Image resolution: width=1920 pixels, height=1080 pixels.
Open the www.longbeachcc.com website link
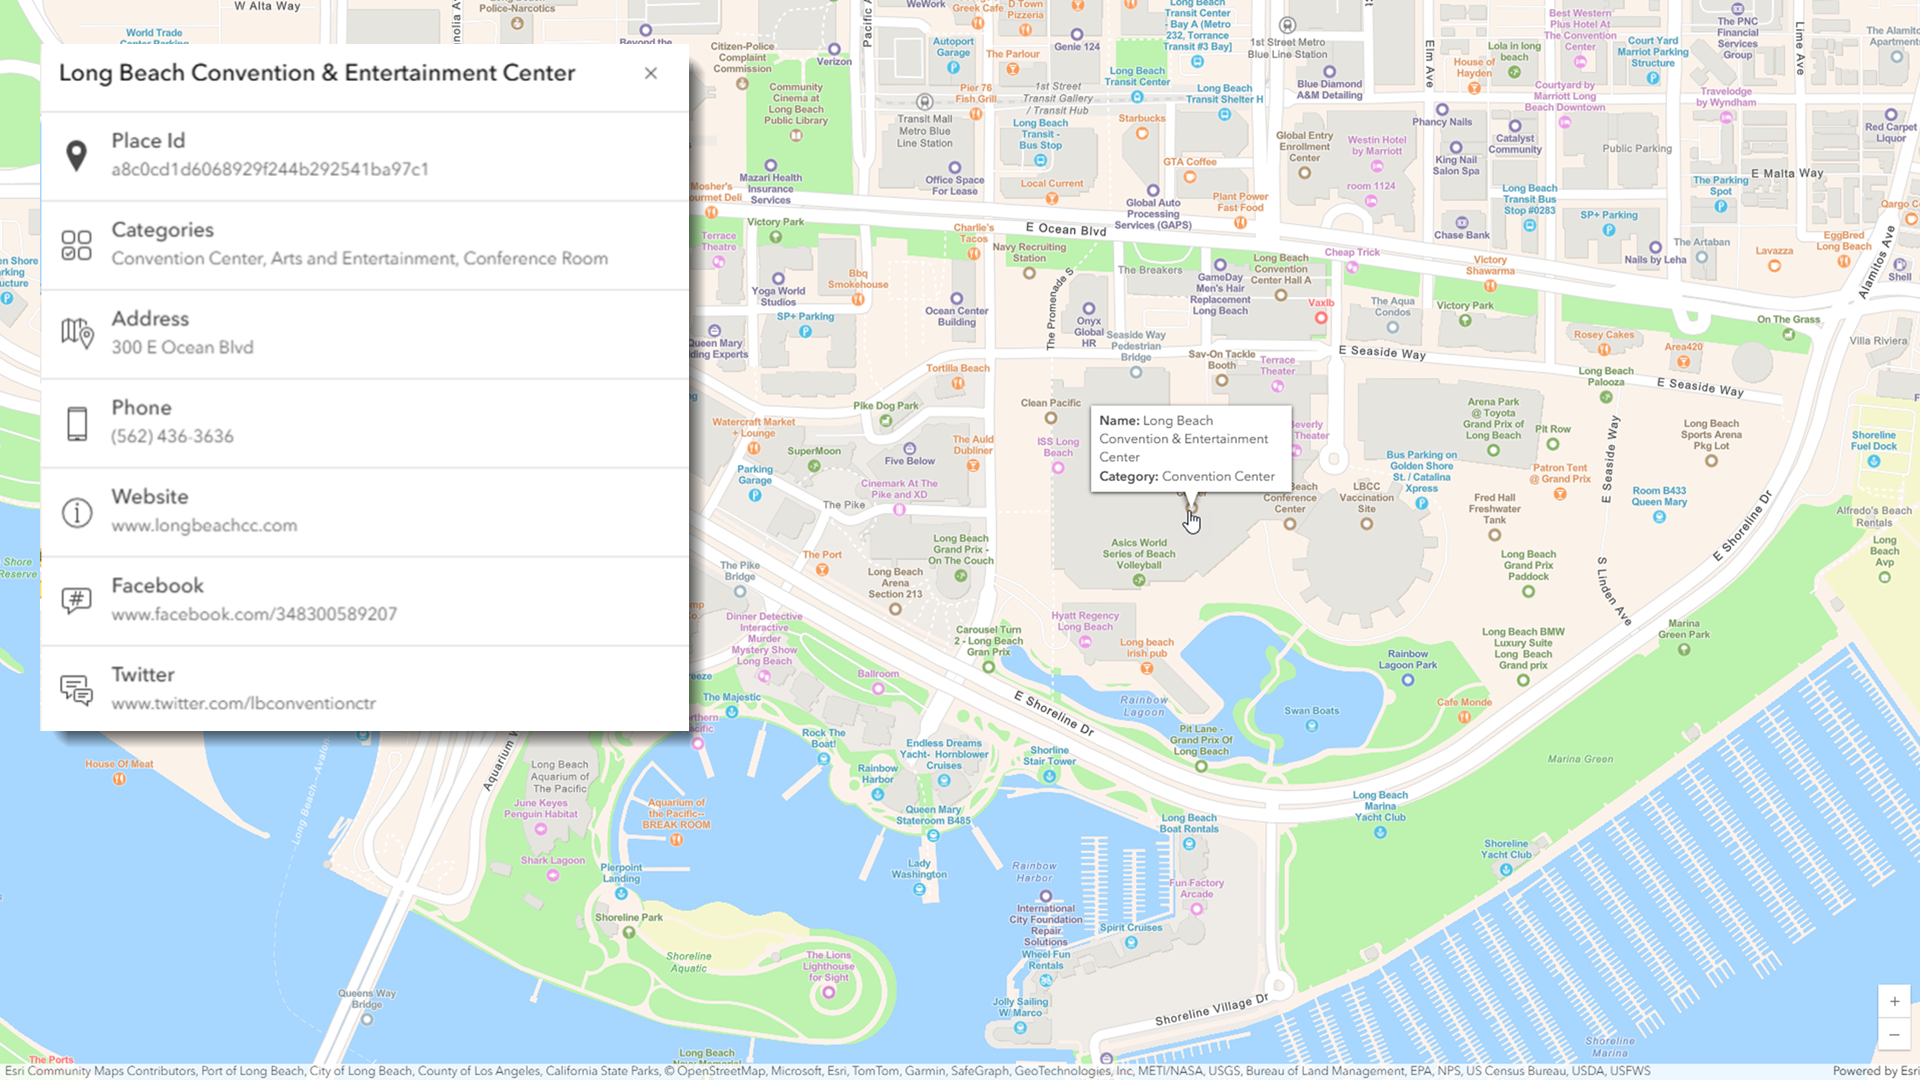pos(204,526)
